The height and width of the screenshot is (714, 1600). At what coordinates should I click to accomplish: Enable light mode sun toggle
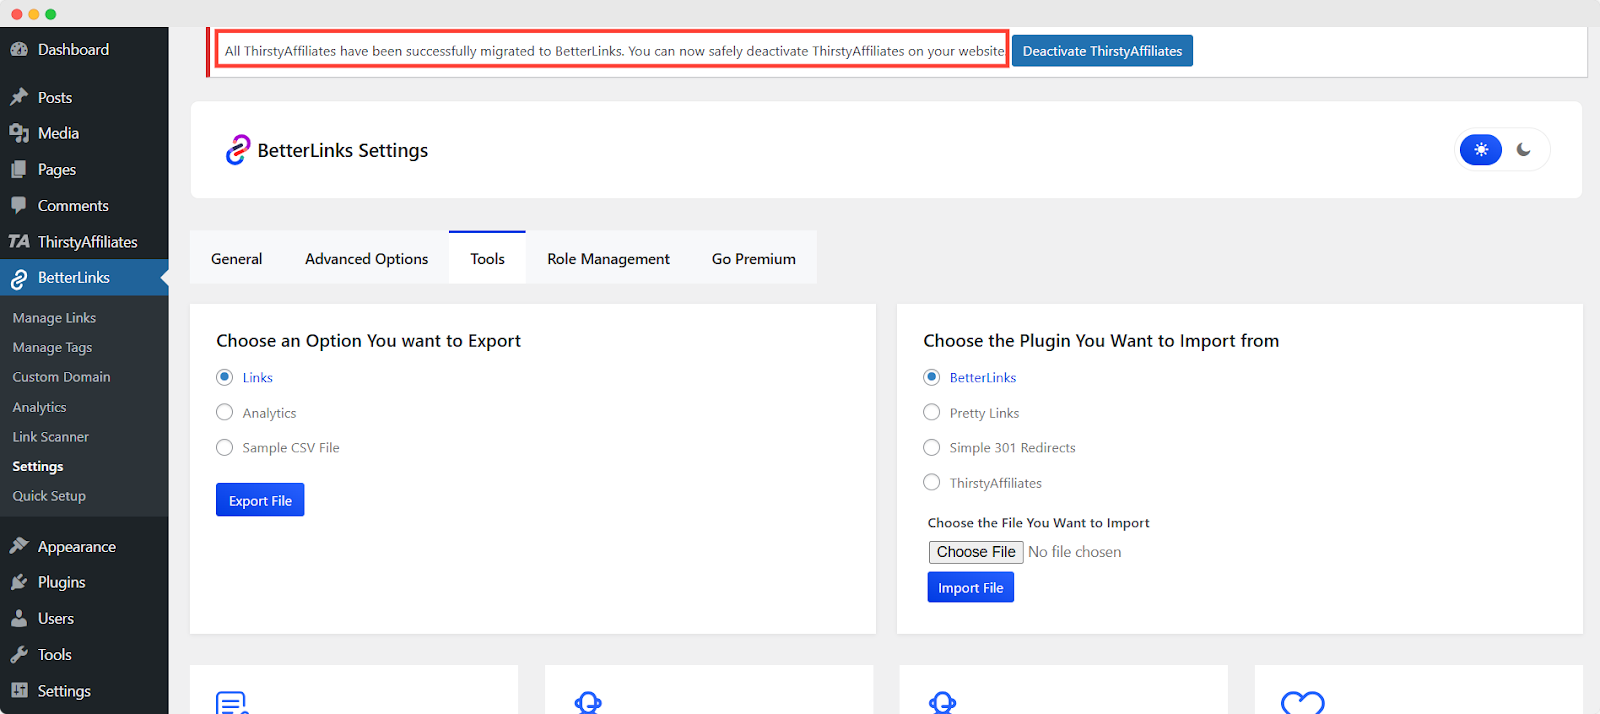click(1481, 150)
